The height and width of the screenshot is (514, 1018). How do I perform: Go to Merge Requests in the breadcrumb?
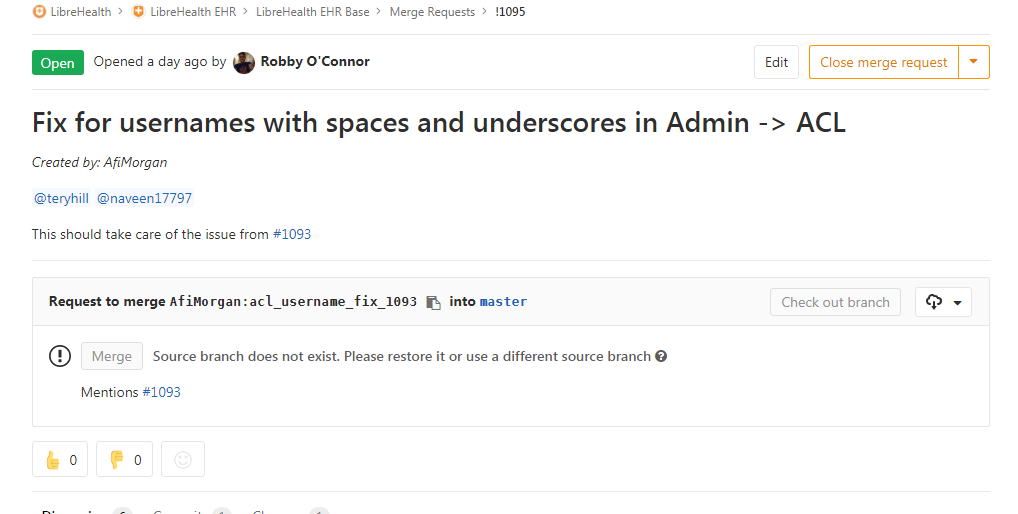(432, 12)
